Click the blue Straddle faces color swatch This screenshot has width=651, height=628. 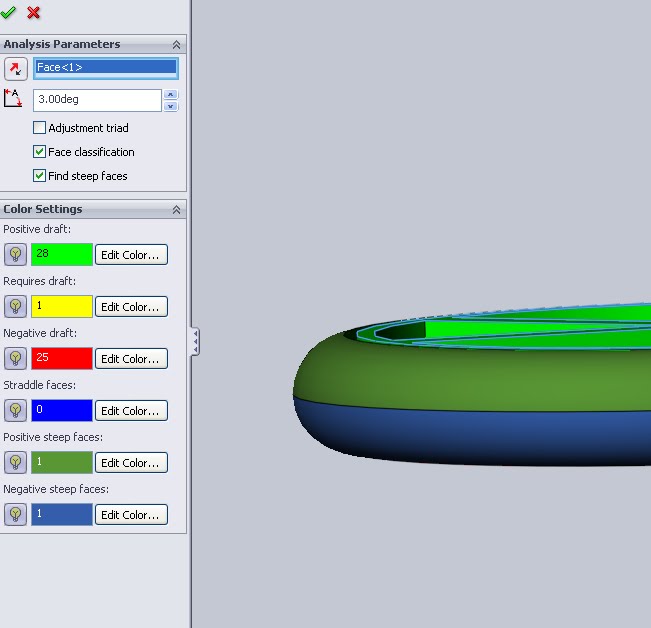click(x=62, y=410)
